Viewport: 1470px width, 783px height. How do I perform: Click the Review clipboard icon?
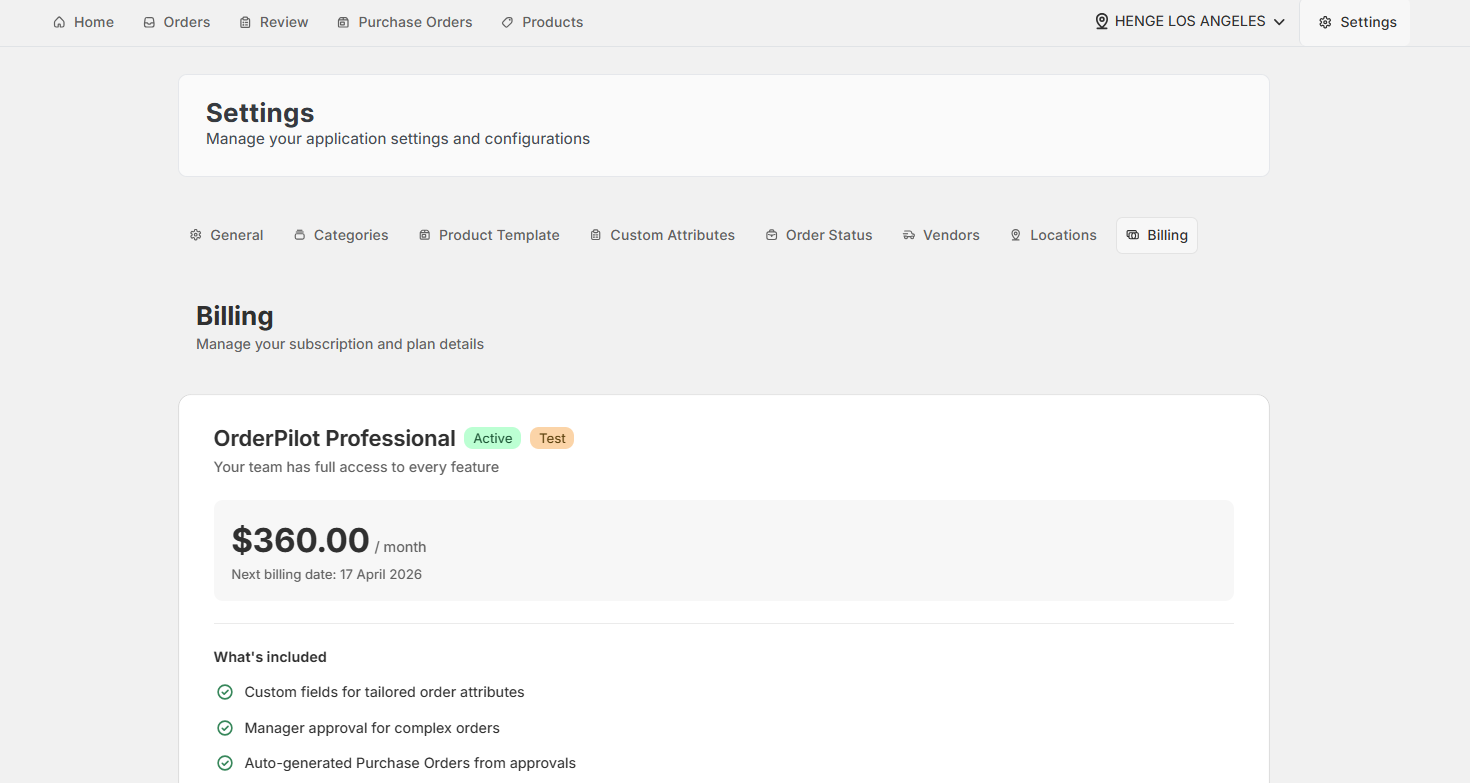tap(245, 22)
